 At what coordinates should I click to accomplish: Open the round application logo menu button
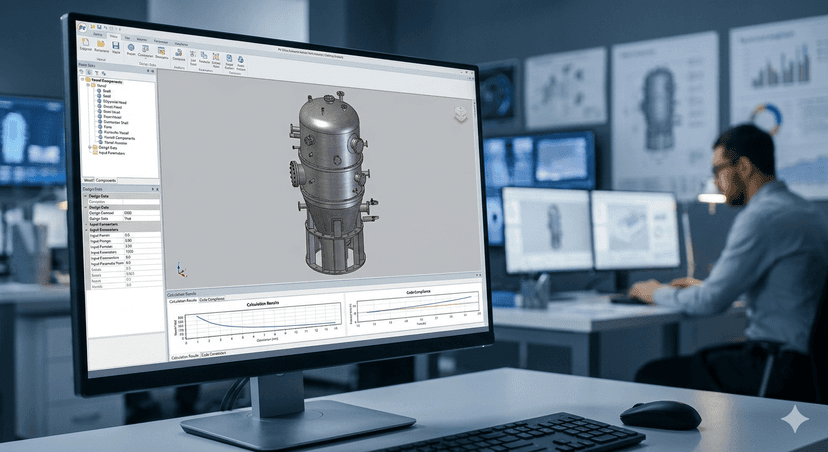(82, 27)
